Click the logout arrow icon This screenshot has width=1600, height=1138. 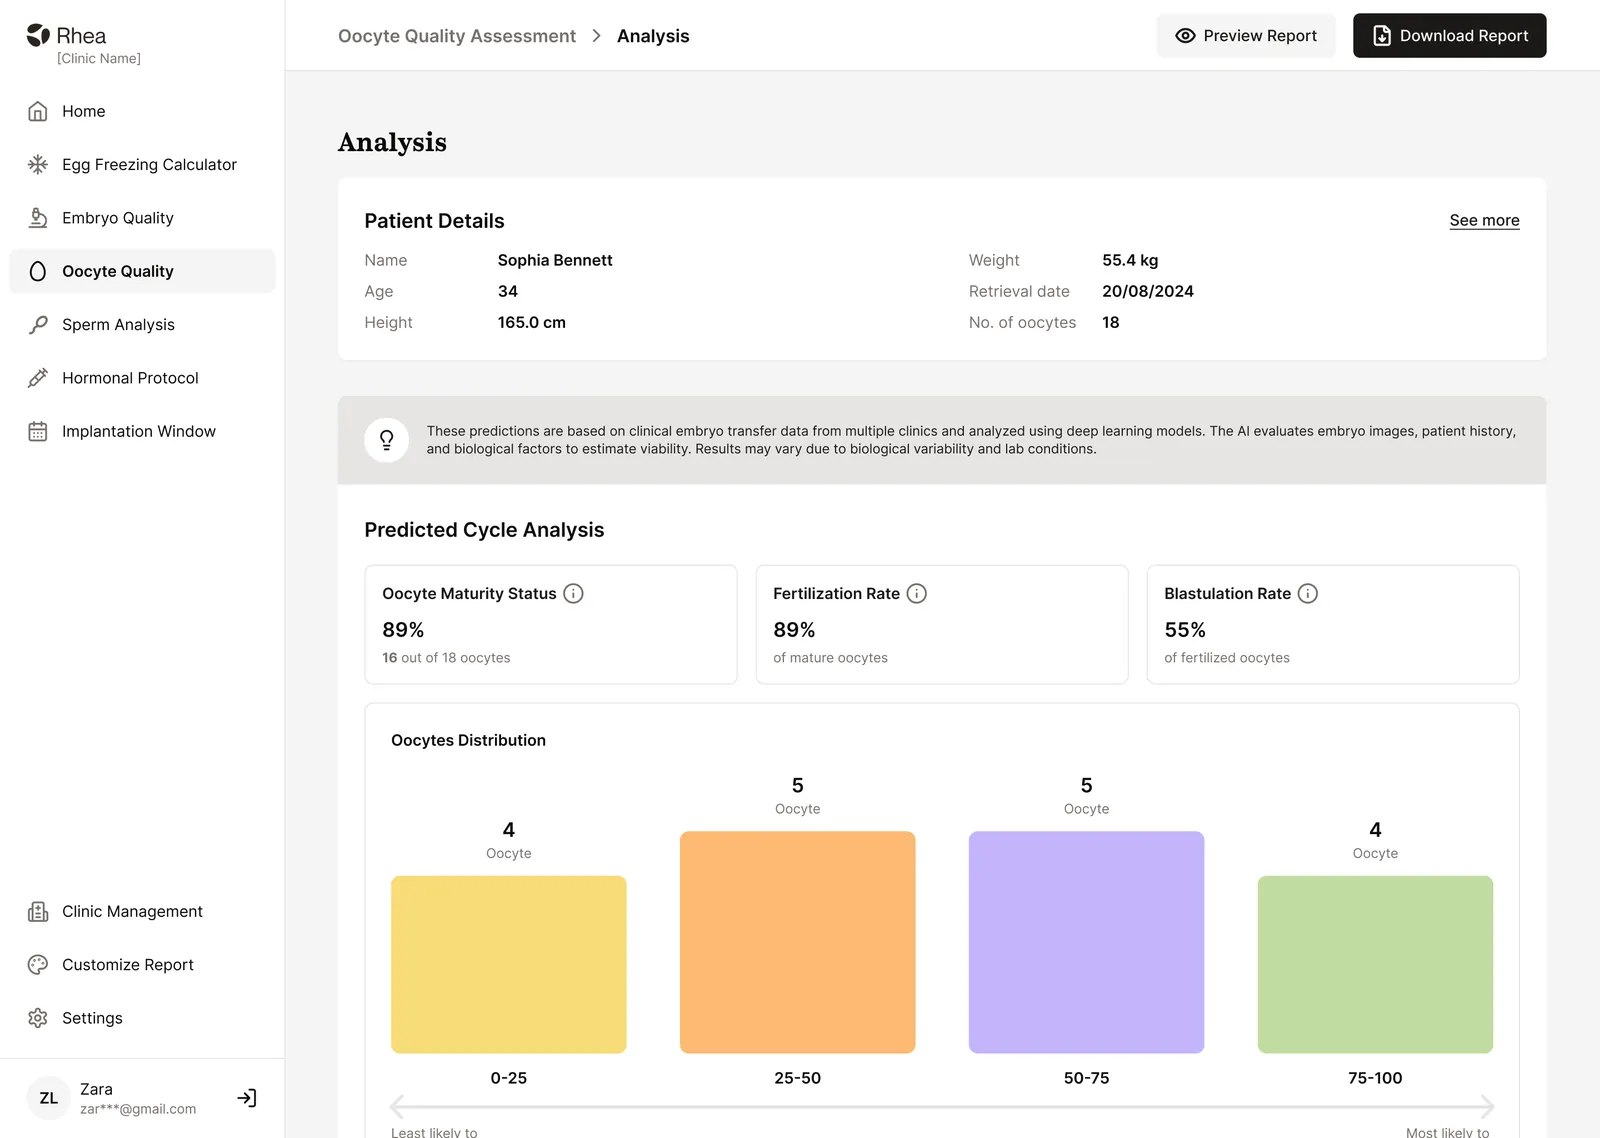tap(247, 1098)
